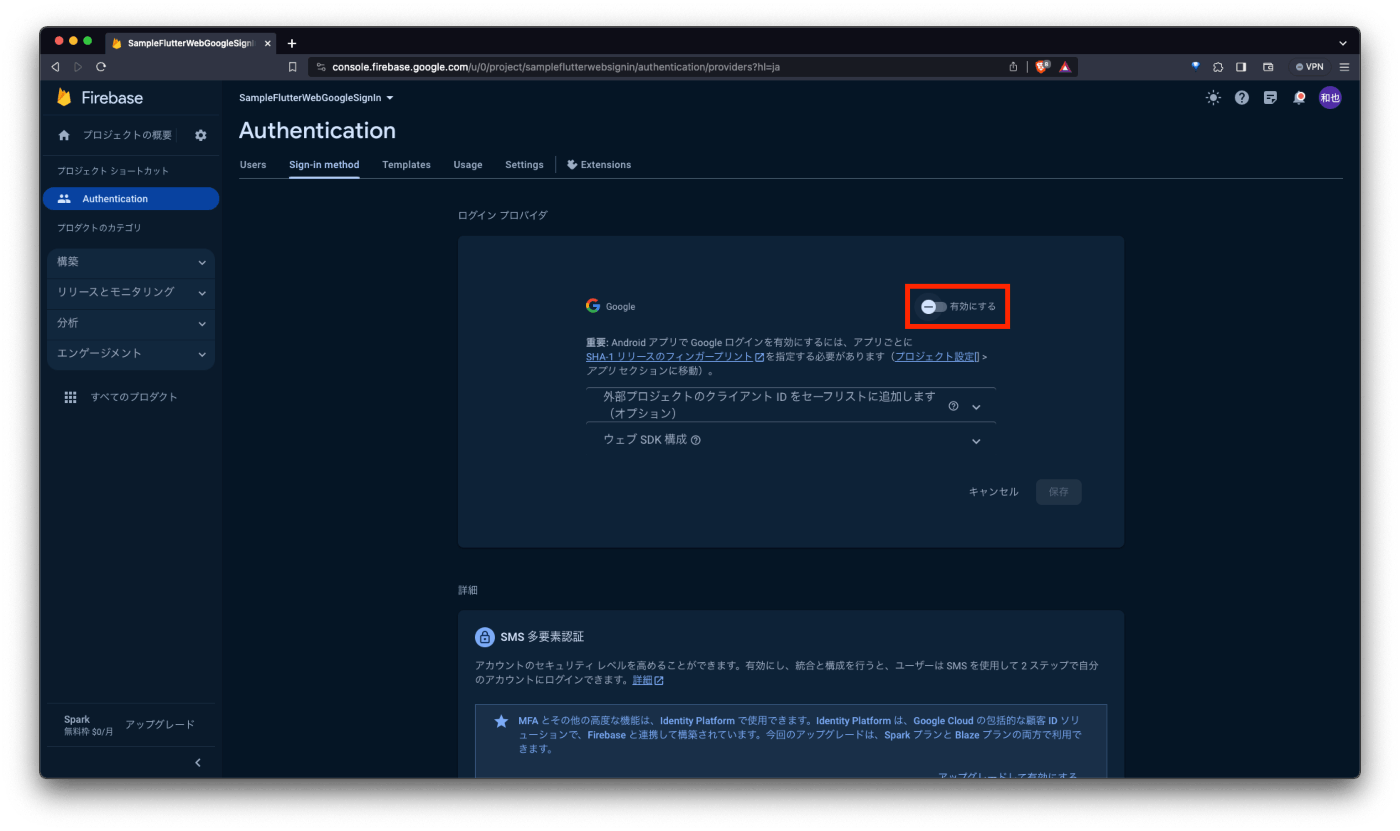Click プロジェクト ショートカット heading
The width and height of the screenshot is (1400, 831).
(x=113, y=171)
